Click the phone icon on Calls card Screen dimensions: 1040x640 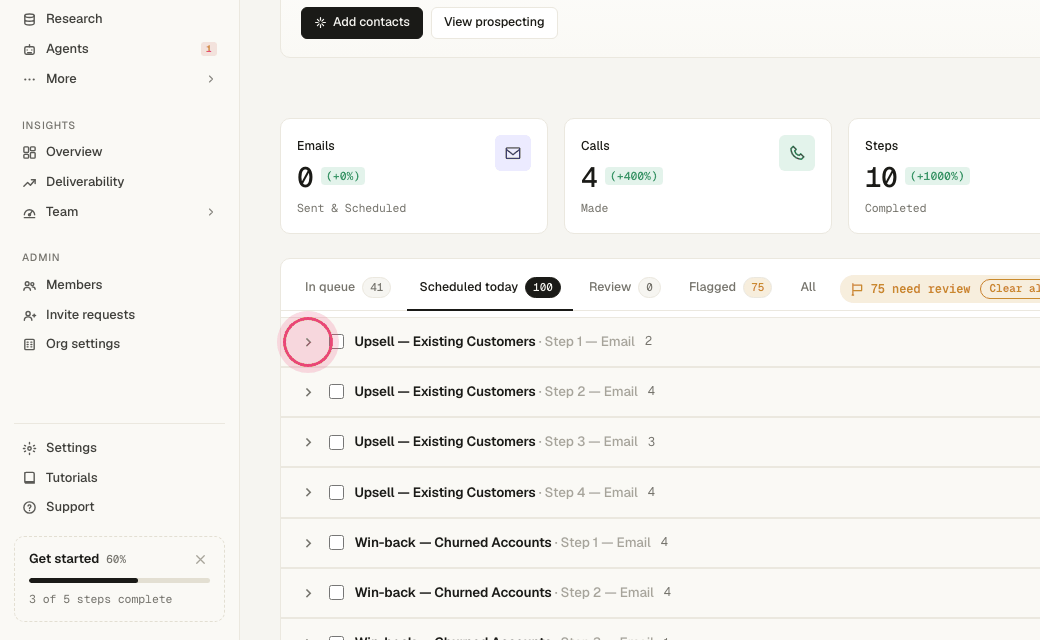(x=797, y=153)
